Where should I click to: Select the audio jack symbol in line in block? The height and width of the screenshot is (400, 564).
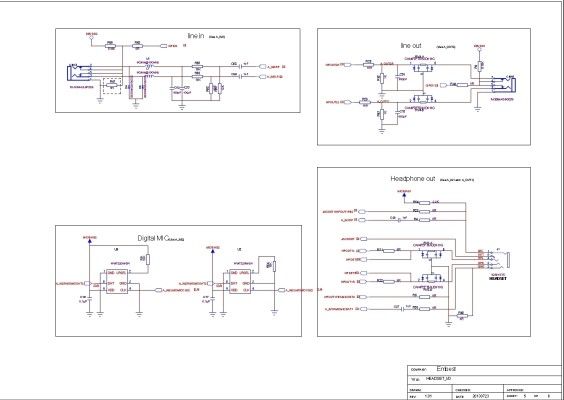[x=78, y=74]
